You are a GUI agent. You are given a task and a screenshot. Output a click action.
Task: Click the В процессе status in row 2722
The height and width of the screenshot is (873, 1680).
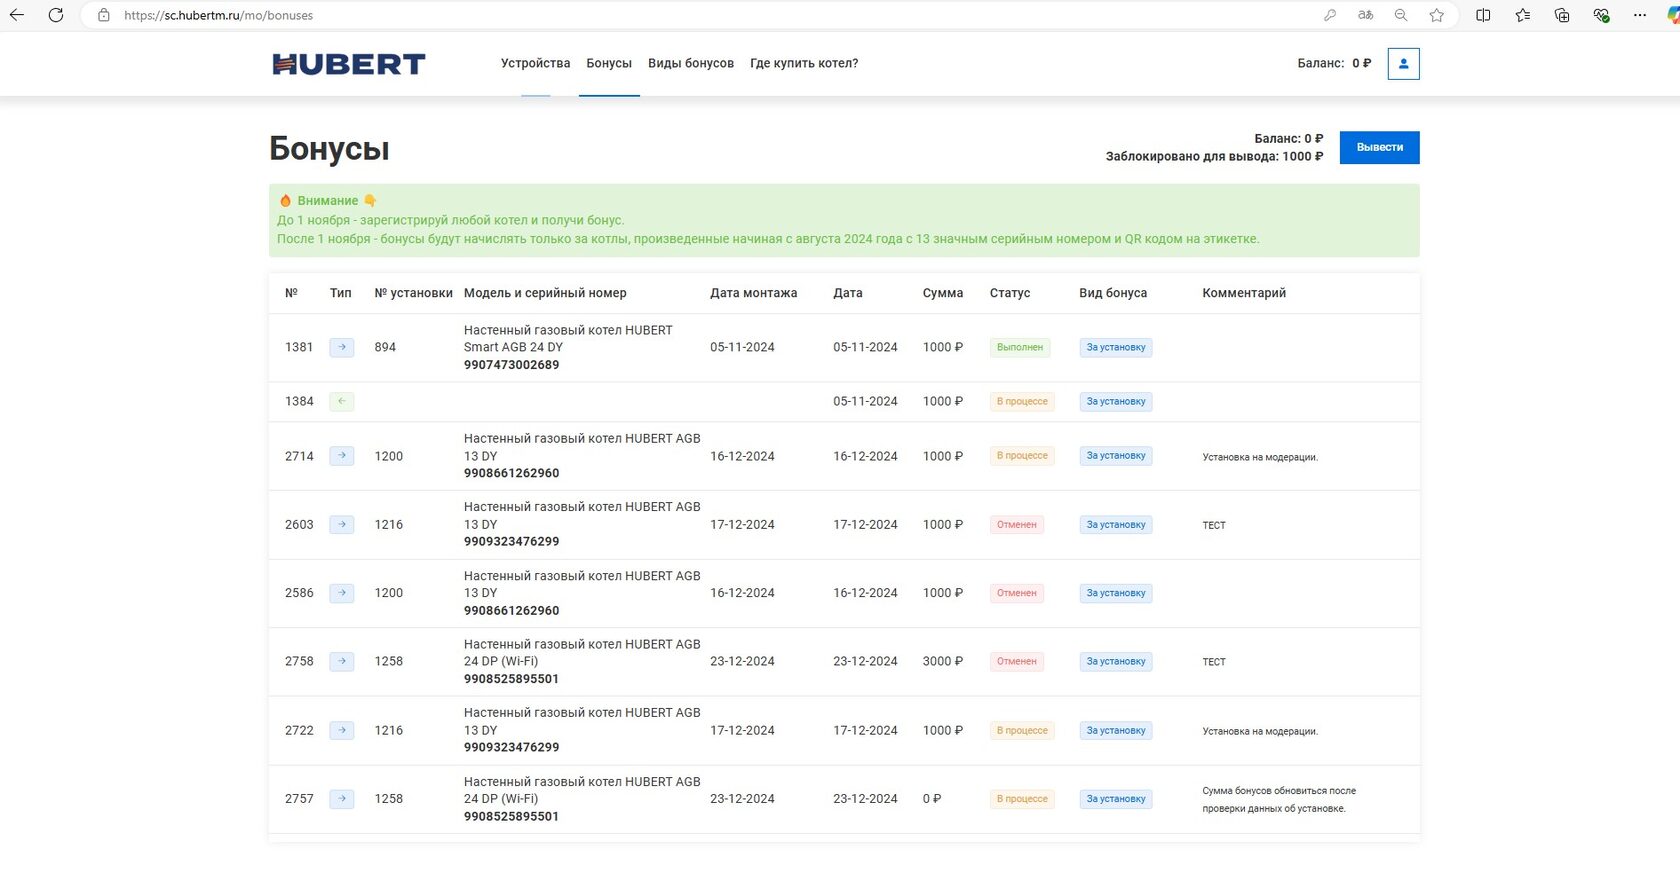[1022, 730]
